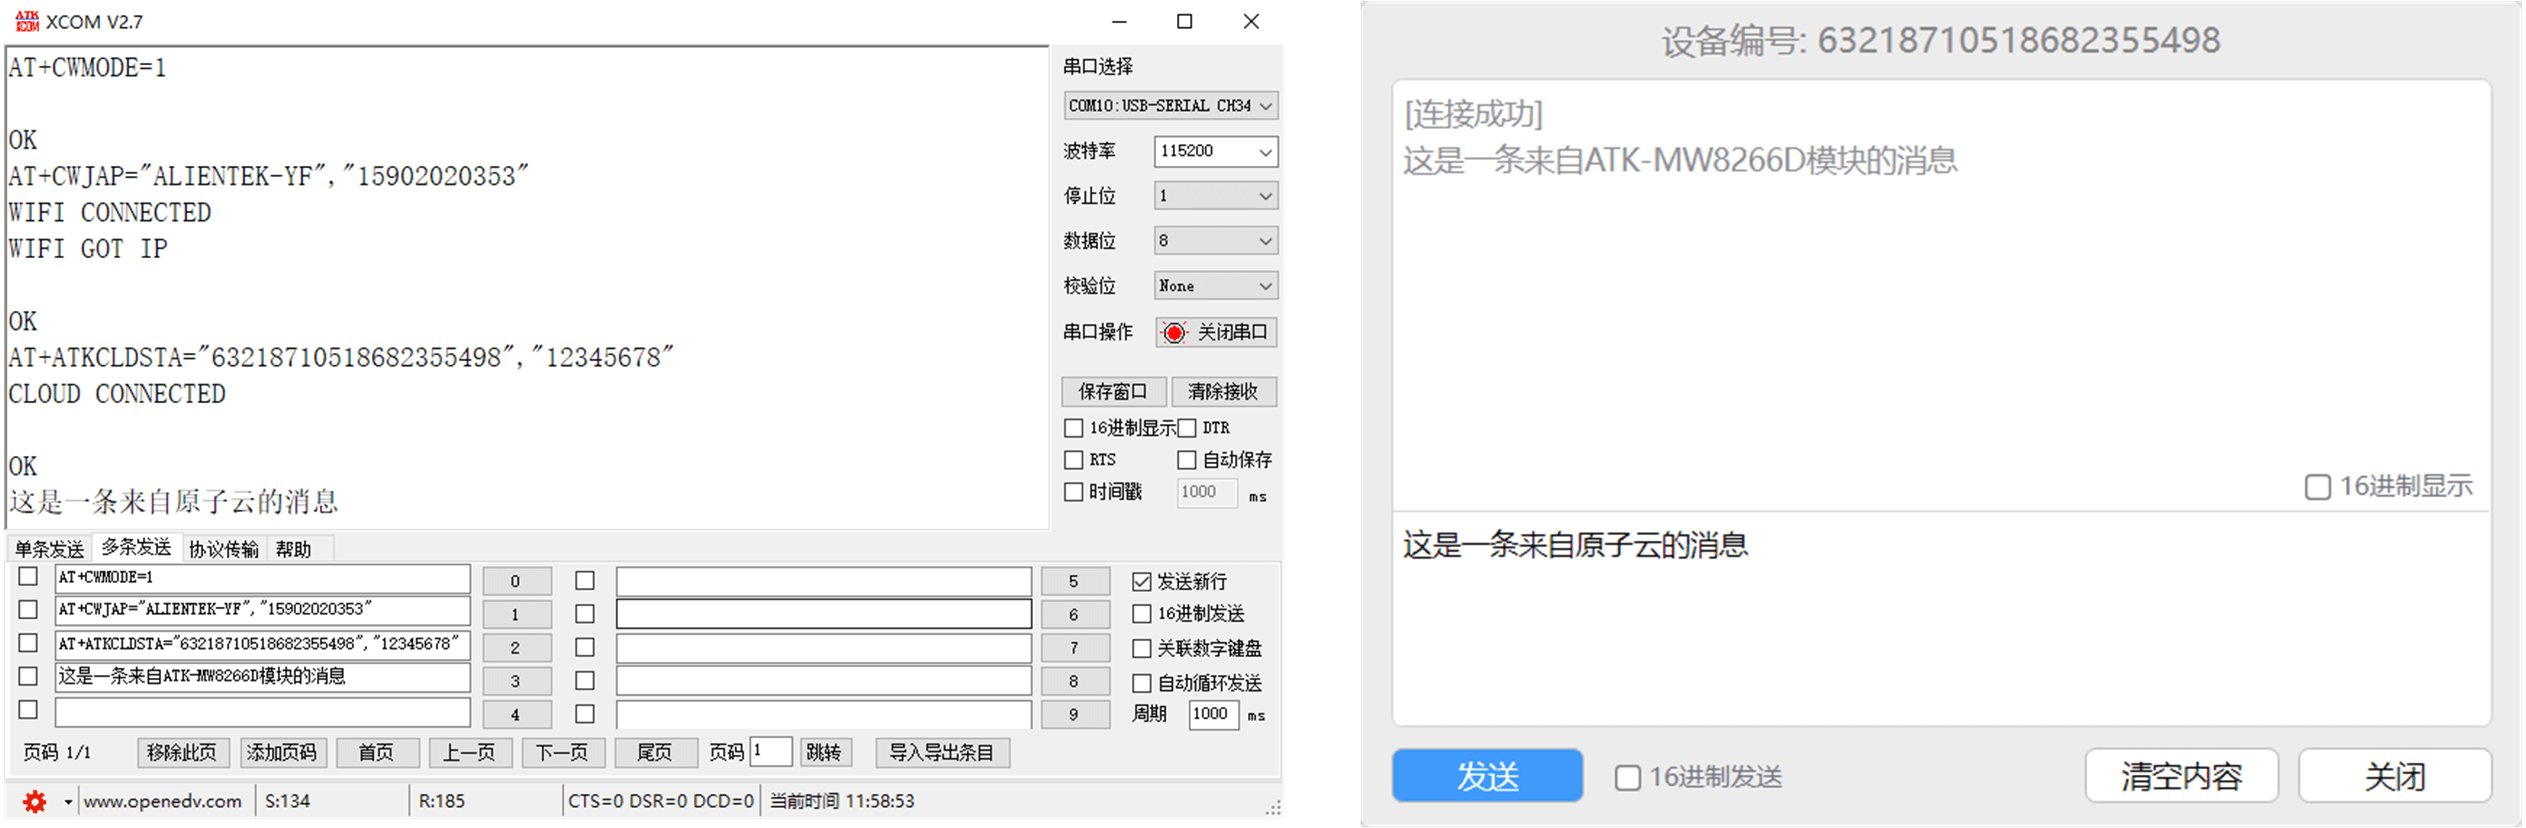Image resolution: width=2526 pixels, height=828 pixels.
Task: Open the 协议传输 tab
Action: click(x=223, y=549)
